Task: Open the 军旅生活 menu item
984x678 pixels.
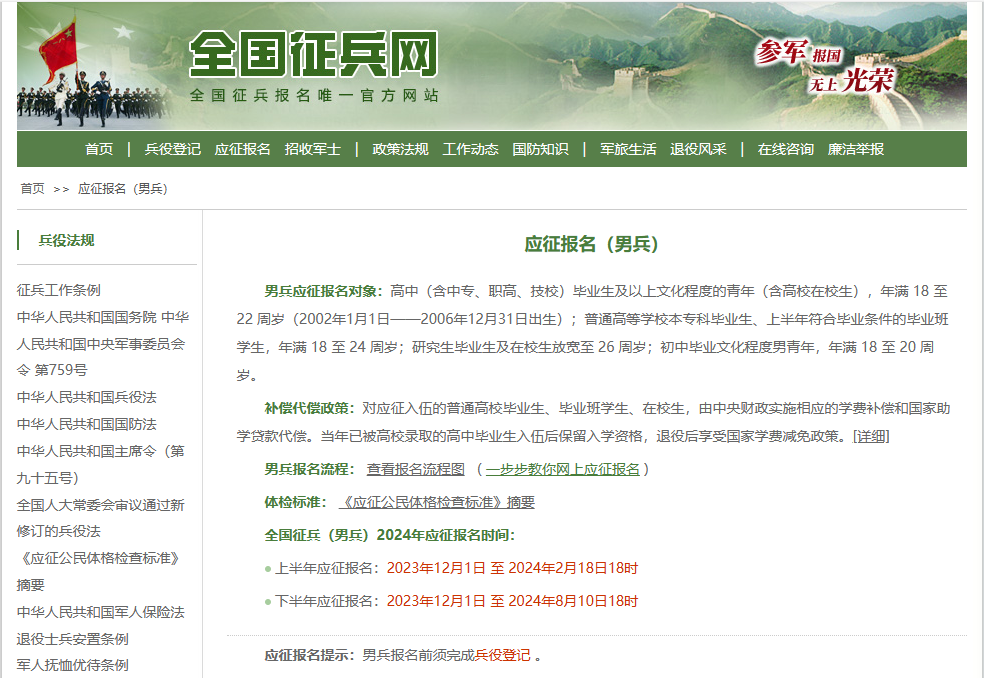Action: (628, 149)
